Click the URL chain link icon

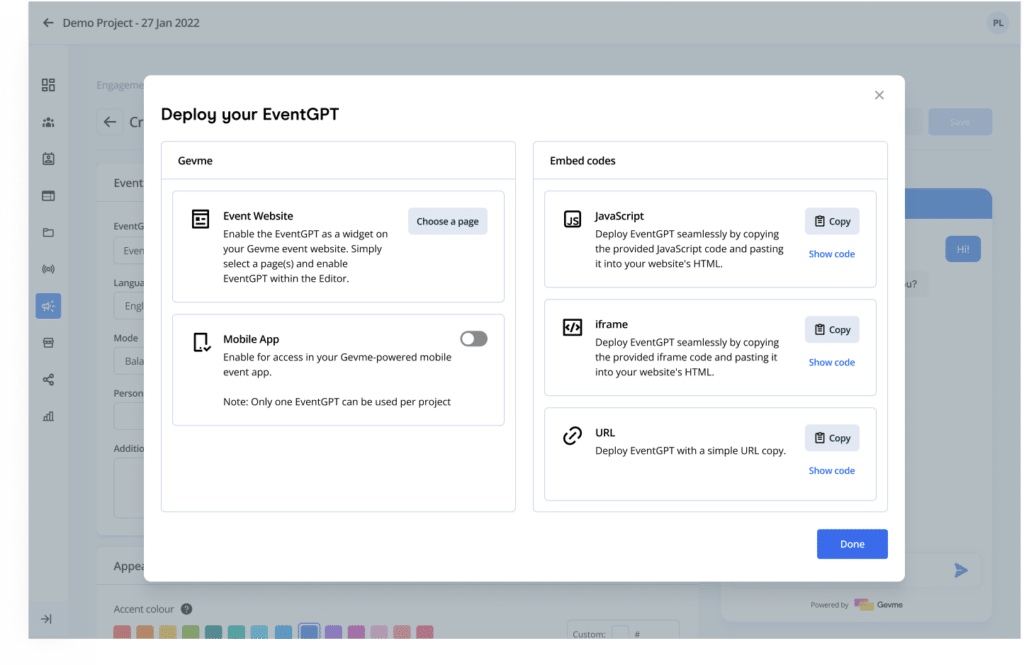[x=572, y=436]
